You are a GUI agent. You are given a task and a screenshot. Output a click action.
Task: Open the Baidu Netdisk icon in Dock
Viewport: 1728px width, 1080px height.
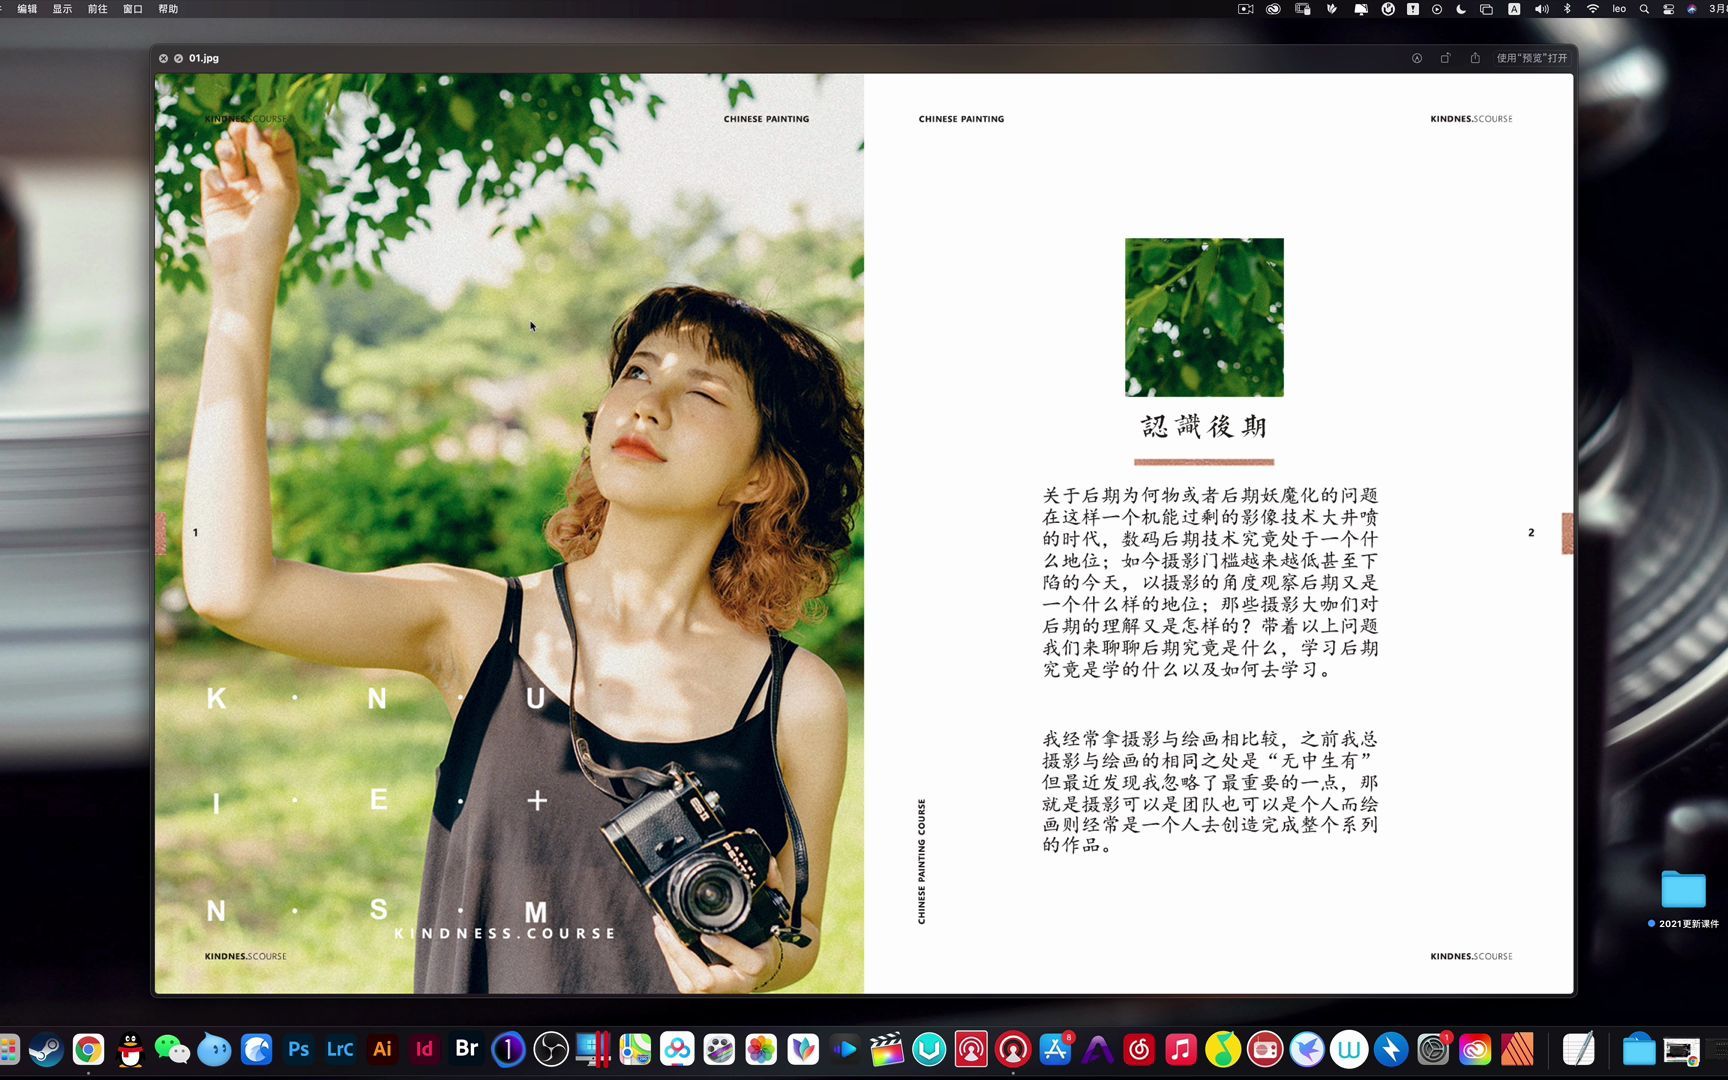(x=677, y=1049)
